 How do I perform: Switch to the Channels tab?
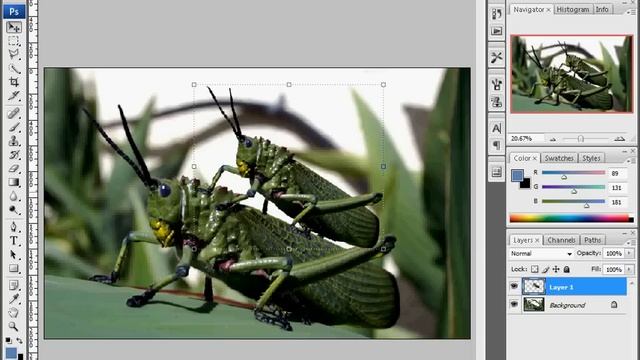pyautogui.click(x=561, y=240)
